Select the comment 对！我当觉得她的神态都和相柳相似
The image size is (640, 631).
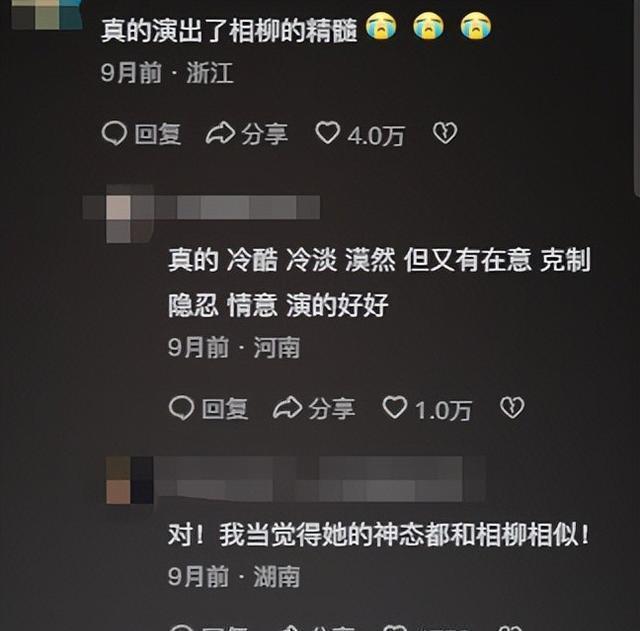[379, 534]
